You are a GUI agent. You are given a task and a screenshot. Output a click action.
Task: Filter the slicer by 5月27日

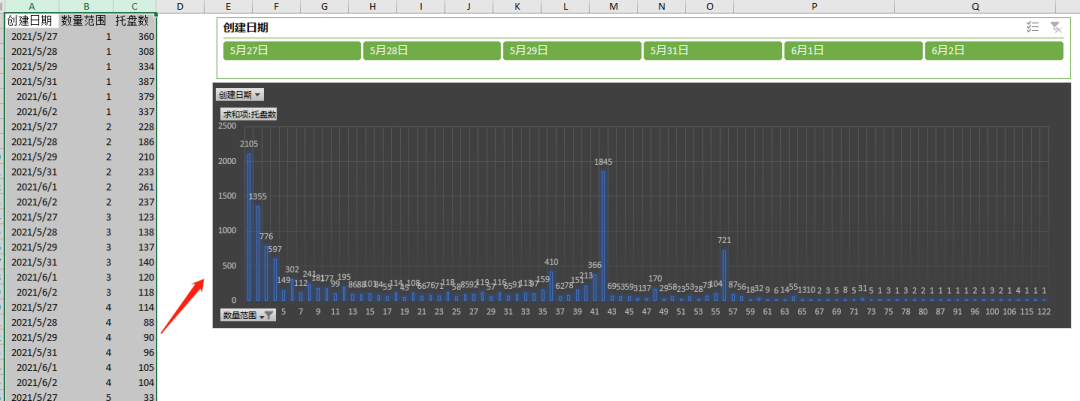point(292,50)
